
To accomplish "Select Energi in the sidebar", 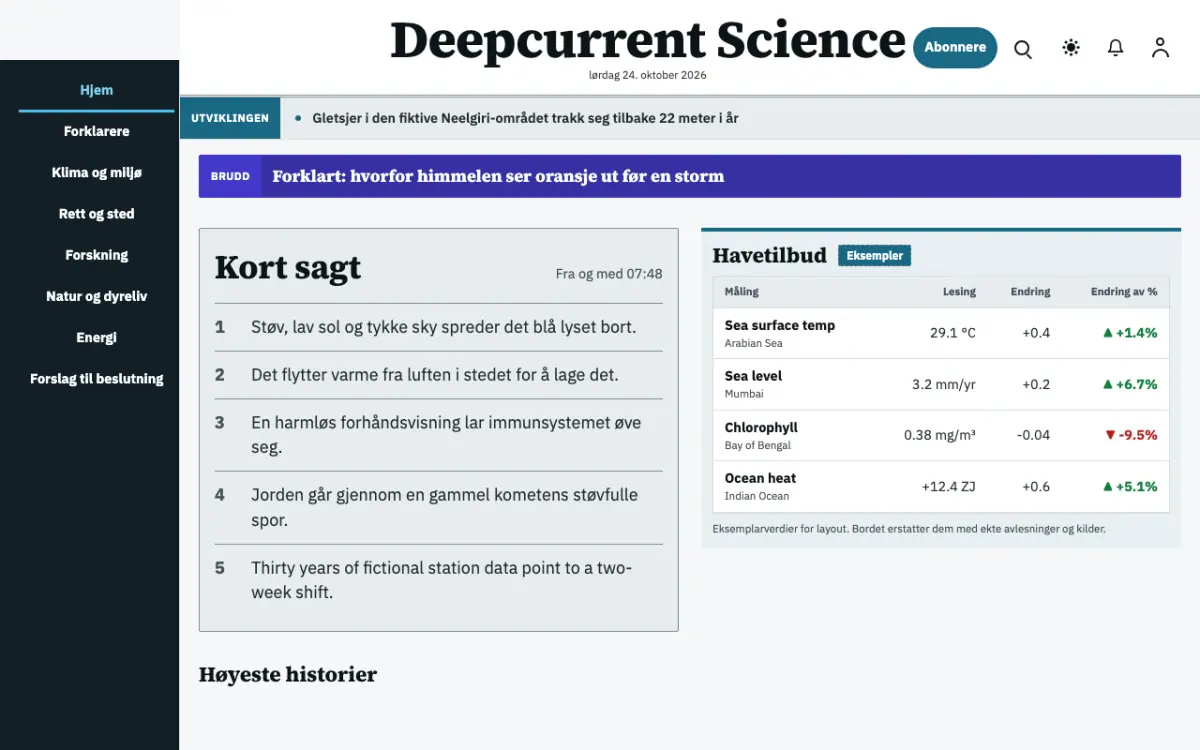I will (x=97, y=337).
